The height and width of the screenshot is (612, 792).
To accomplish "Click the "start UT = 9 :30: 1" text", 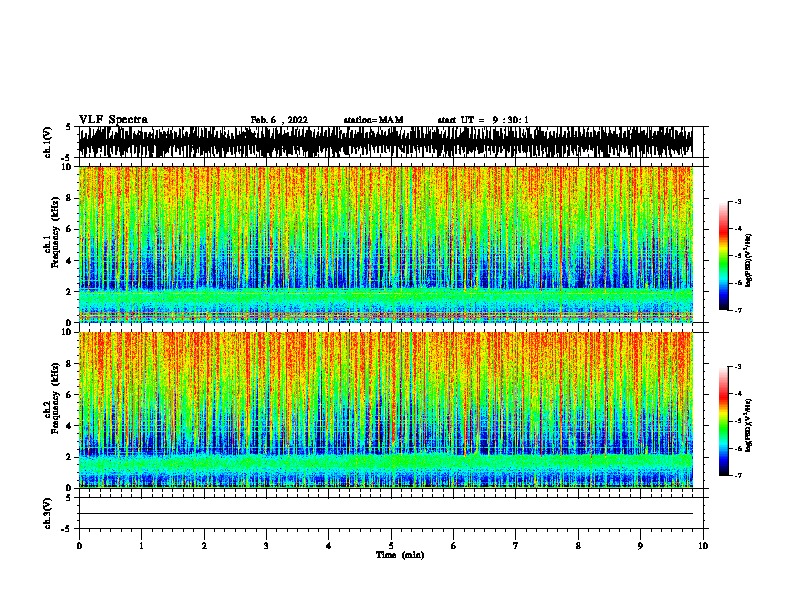I will [483, 120].
